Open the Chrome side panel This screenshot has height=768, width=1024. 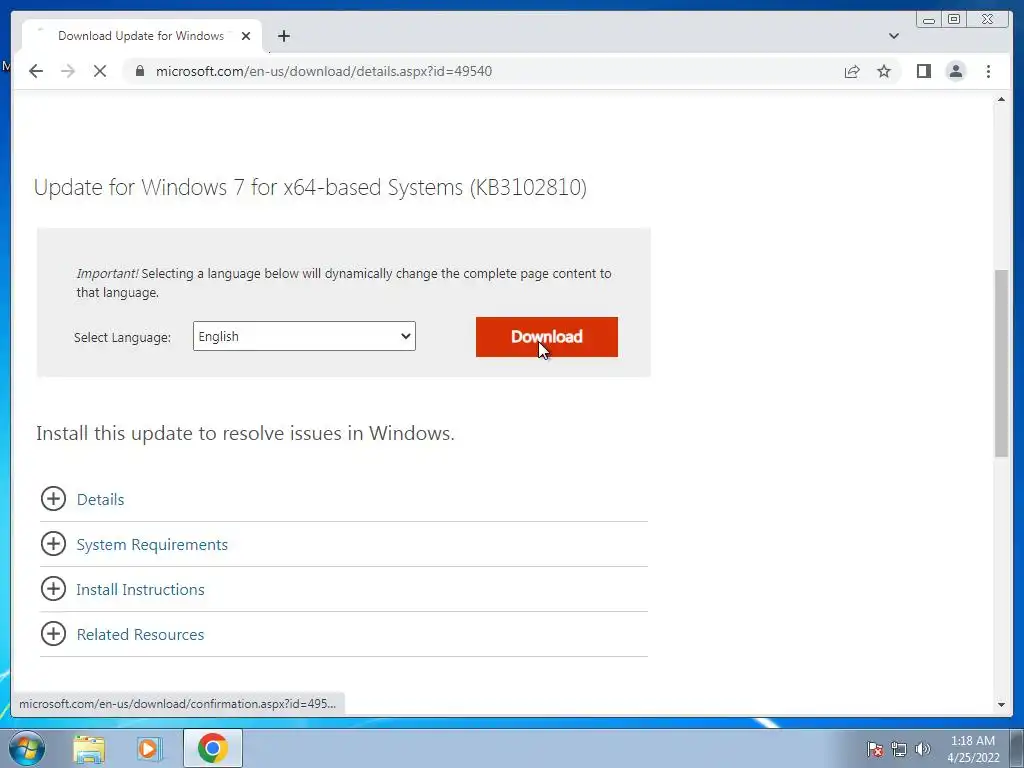click(x=923, y=71)
